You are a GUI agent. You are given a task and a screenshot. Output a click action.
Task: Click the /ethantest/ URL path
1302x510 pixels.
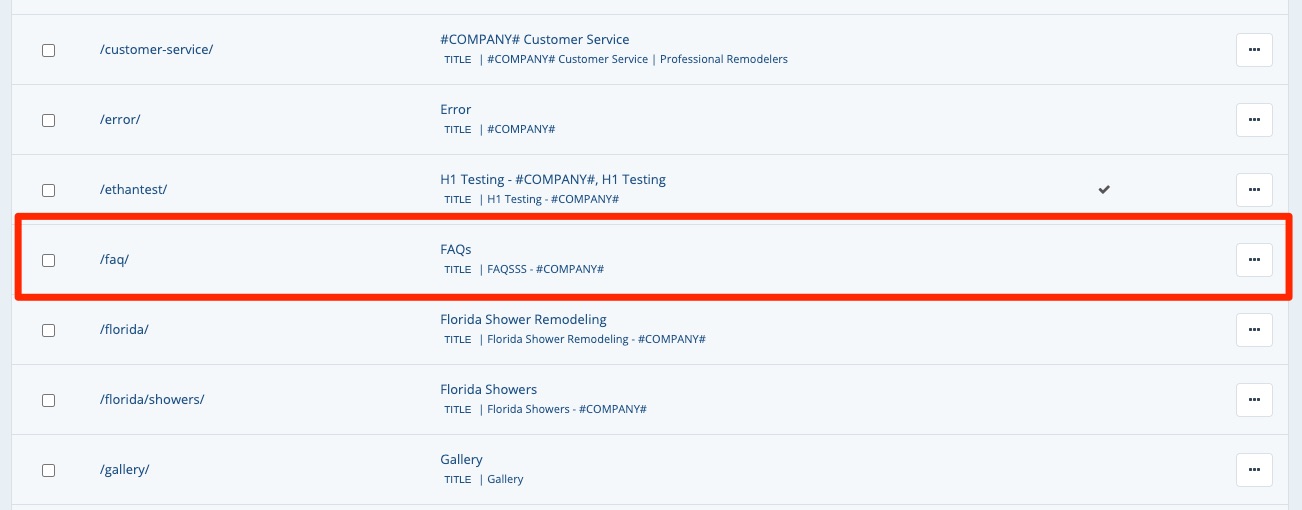pos(133,190)
